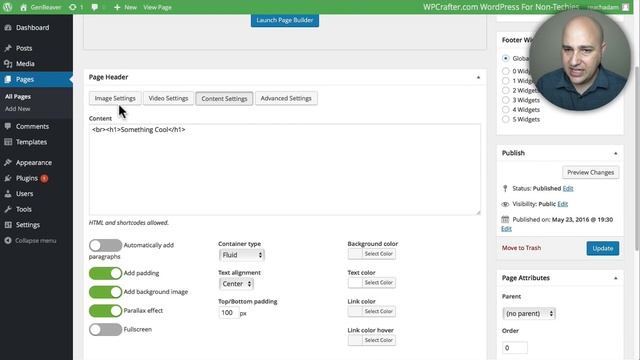
Task: Click the Comments speech bubble sidebar icon
Action: pyautogui.click(x=8, y=126)
